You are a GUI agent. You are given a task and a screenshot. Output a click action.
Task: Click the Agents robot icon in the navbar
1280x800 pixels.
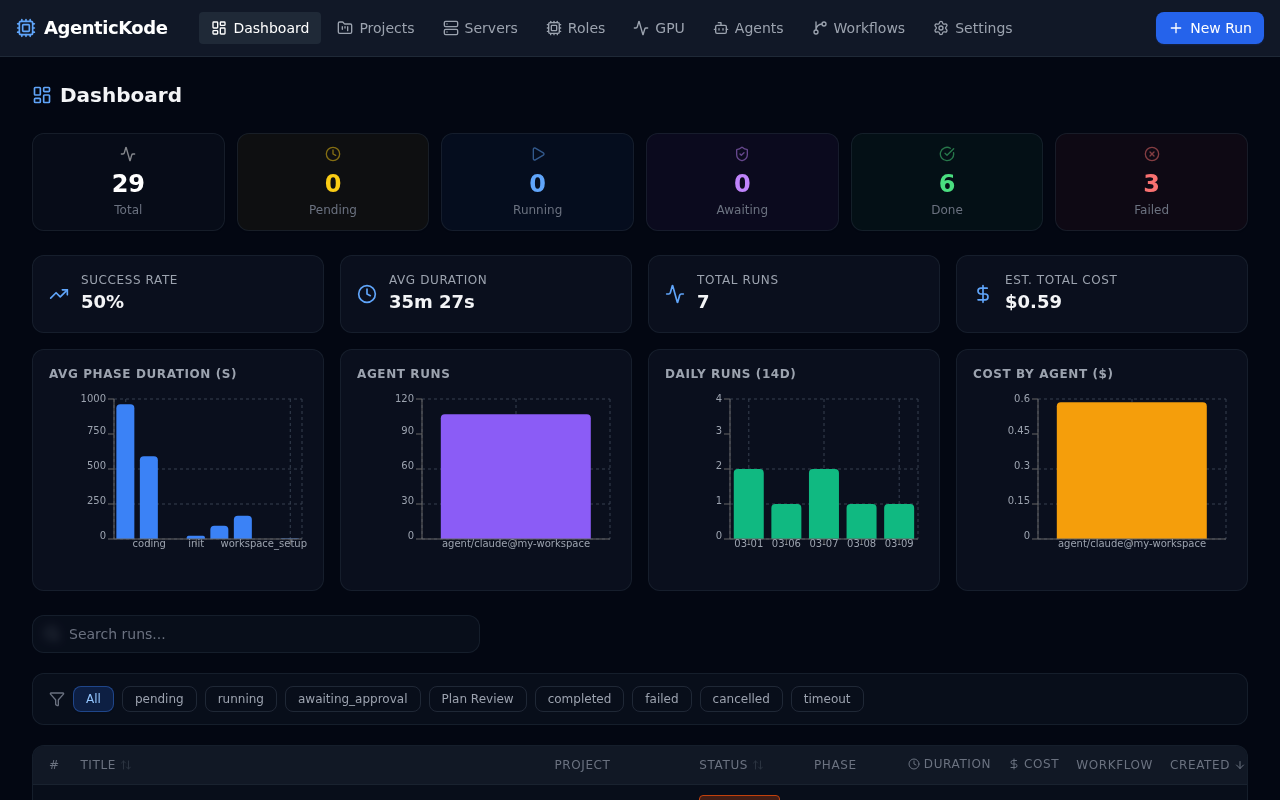[720, 28]
